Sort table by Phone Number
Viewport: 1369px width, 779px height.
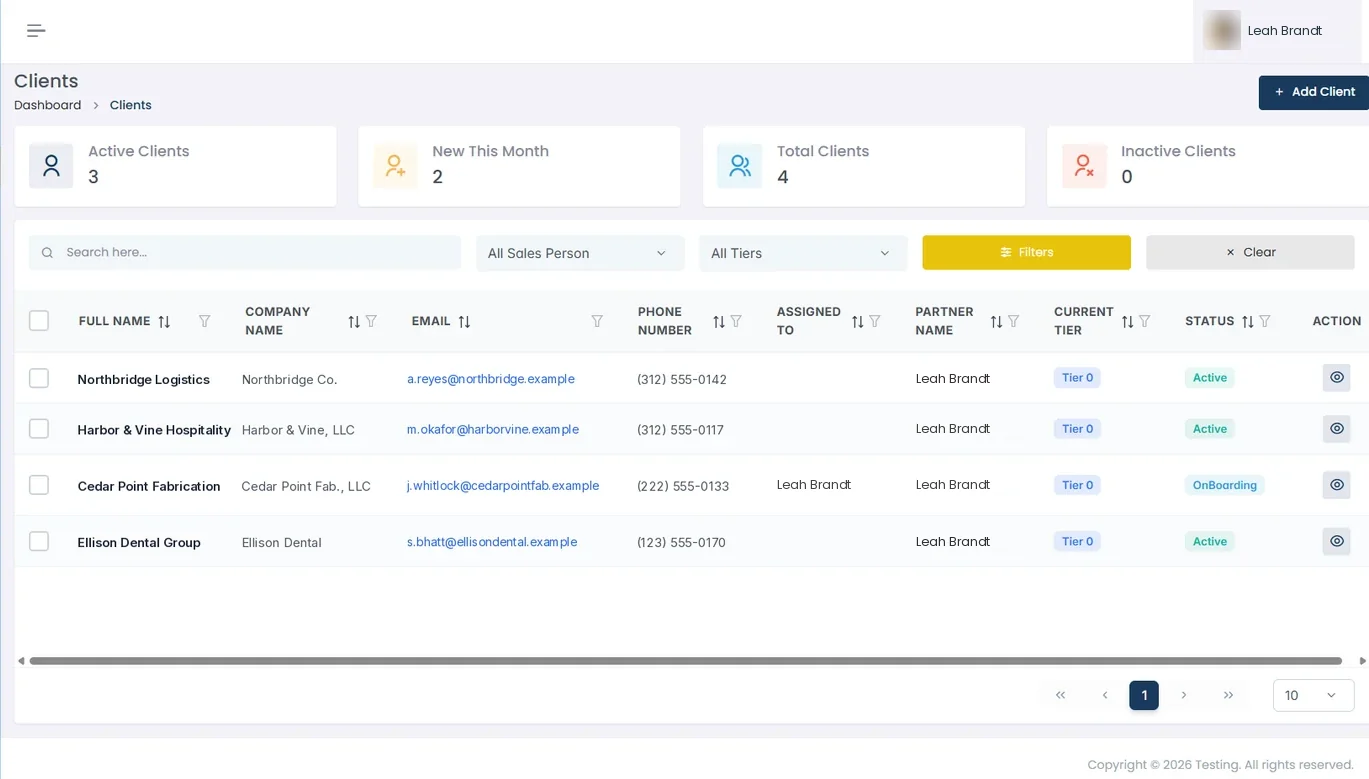[719, 322]
